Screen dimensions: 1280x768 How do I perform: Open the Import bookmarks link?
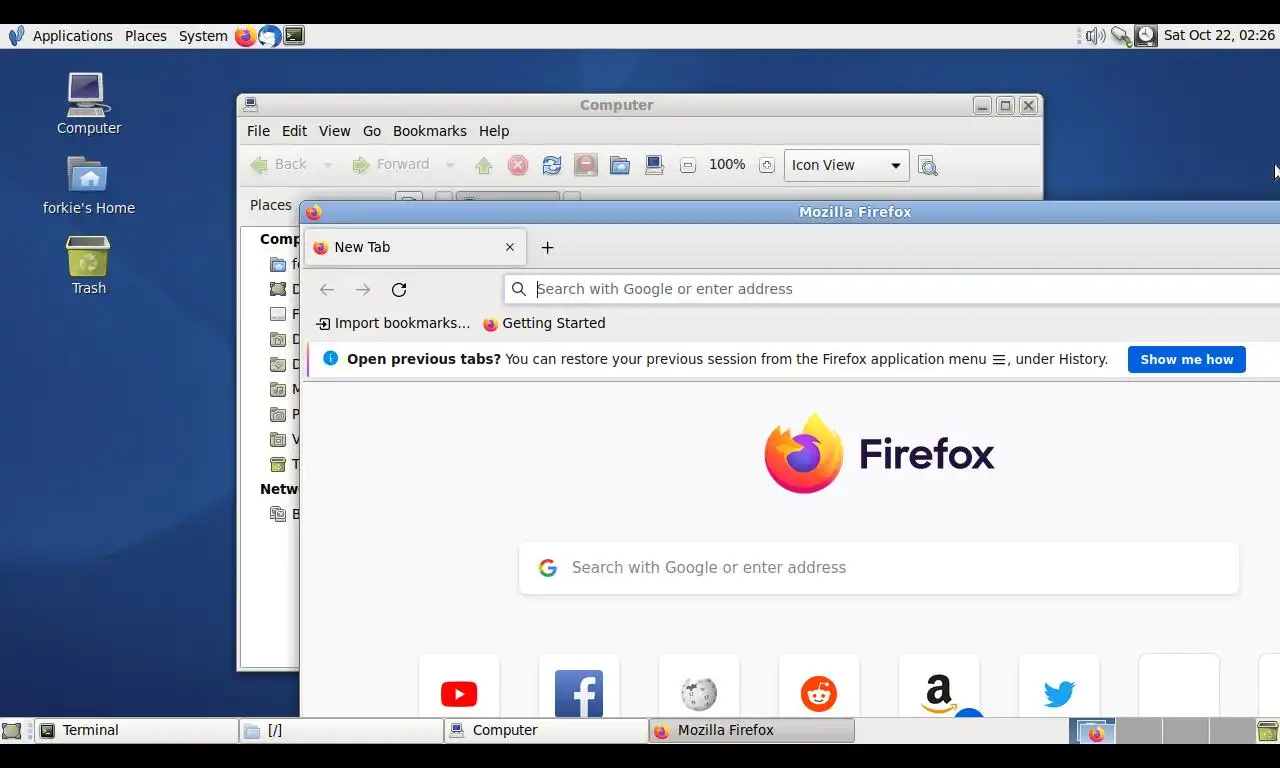point(393,324)
